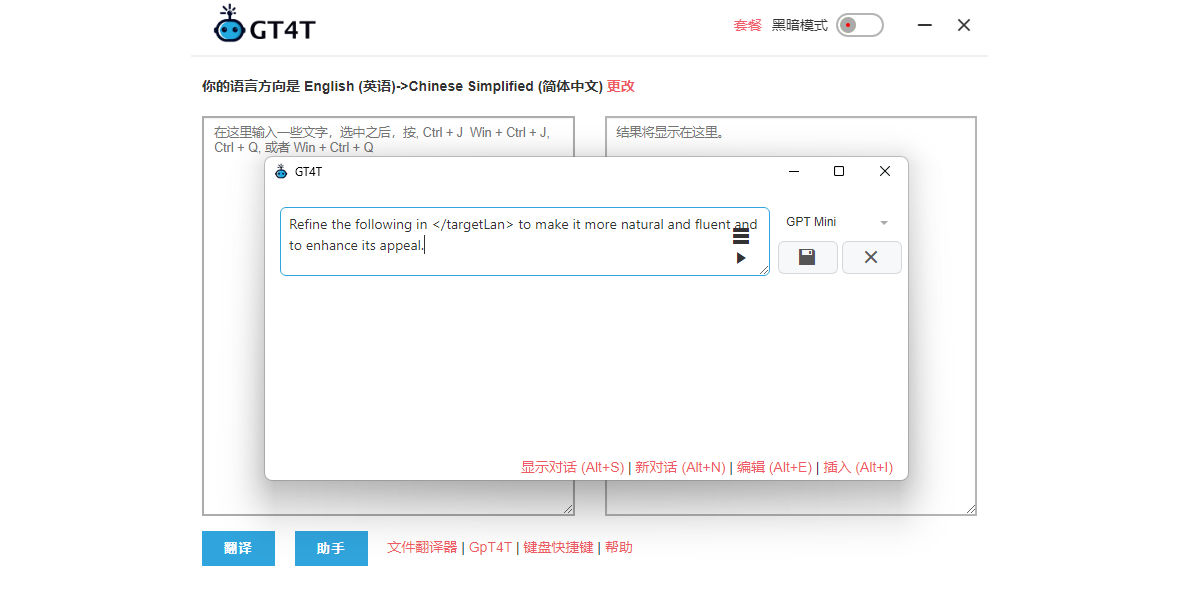Open the GPT Mini model dropdown
The width and height of the screenshot is (1180, 590).
tap(838, 222)
